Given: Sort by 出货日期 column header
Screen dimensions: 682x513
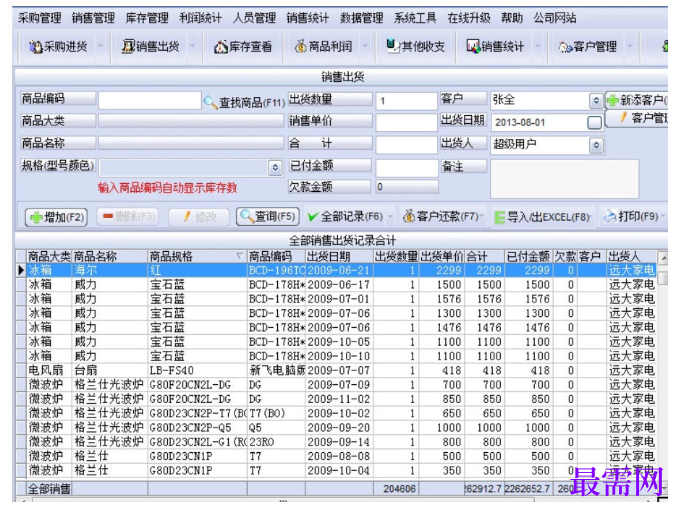Looking at the screenshot, I should [x=339, y=256].
